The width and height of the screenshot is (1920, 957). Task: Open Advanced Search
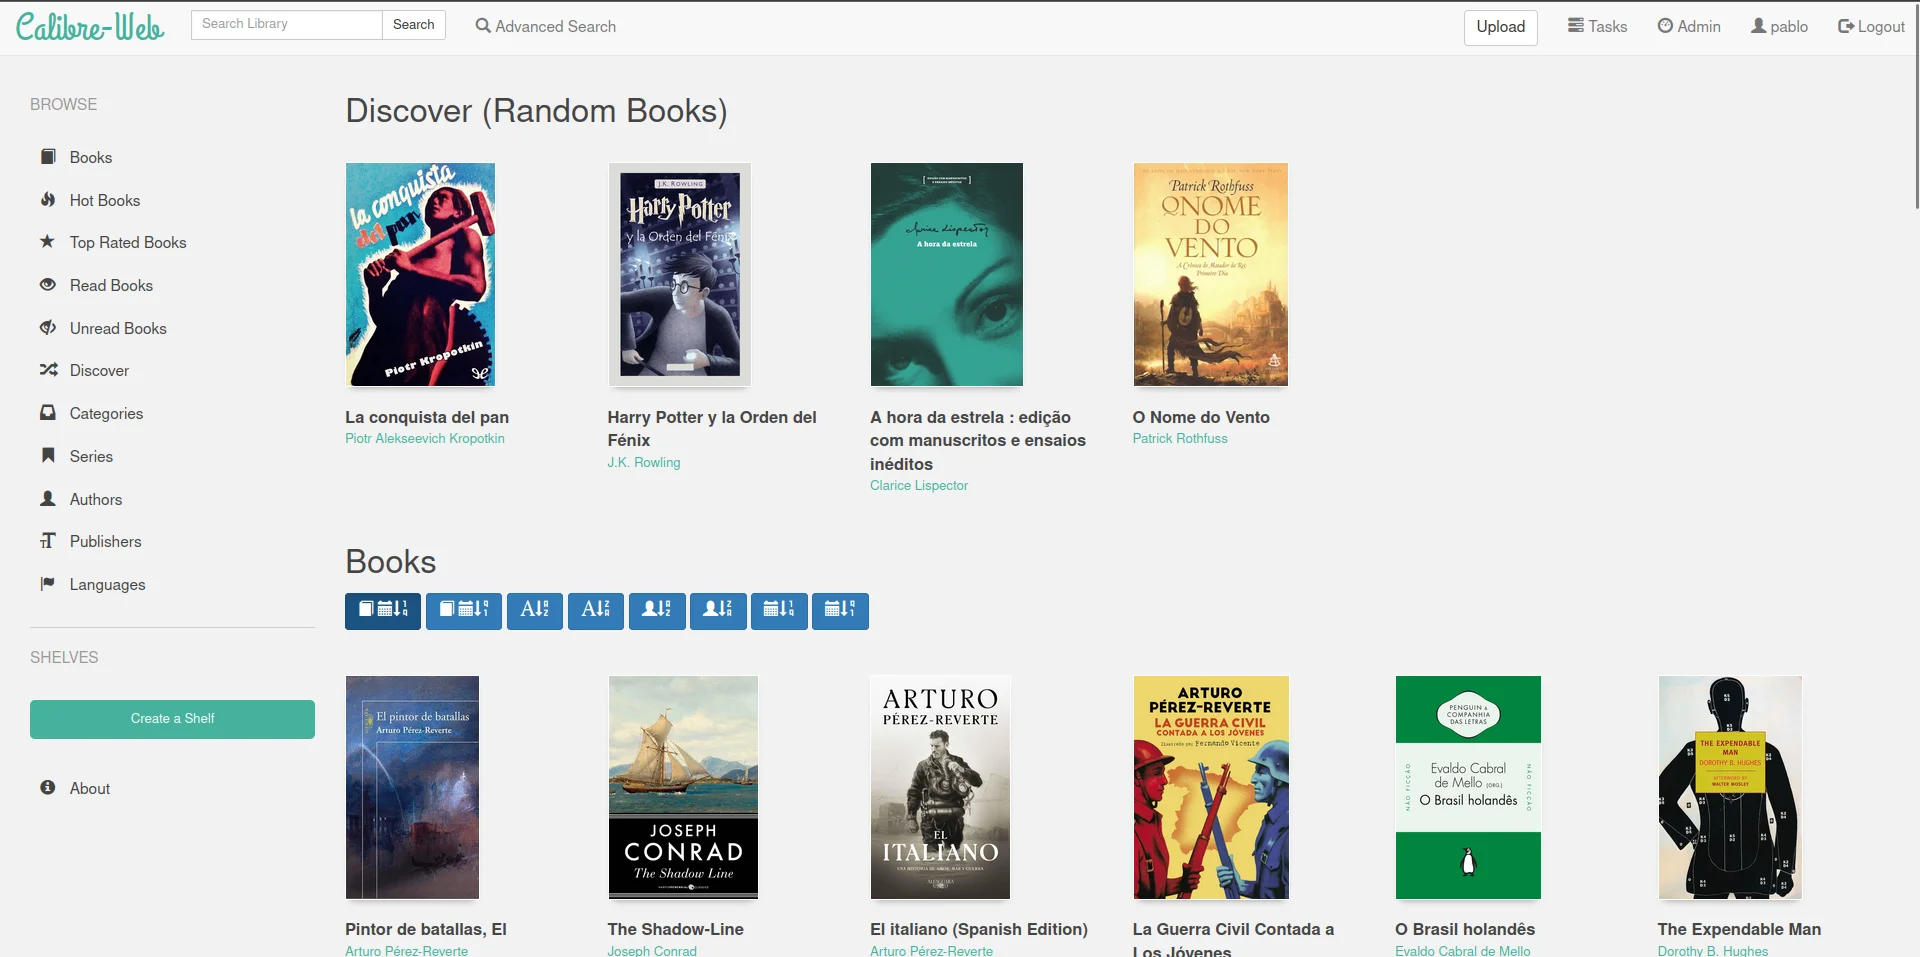click(x=546, y=27)
